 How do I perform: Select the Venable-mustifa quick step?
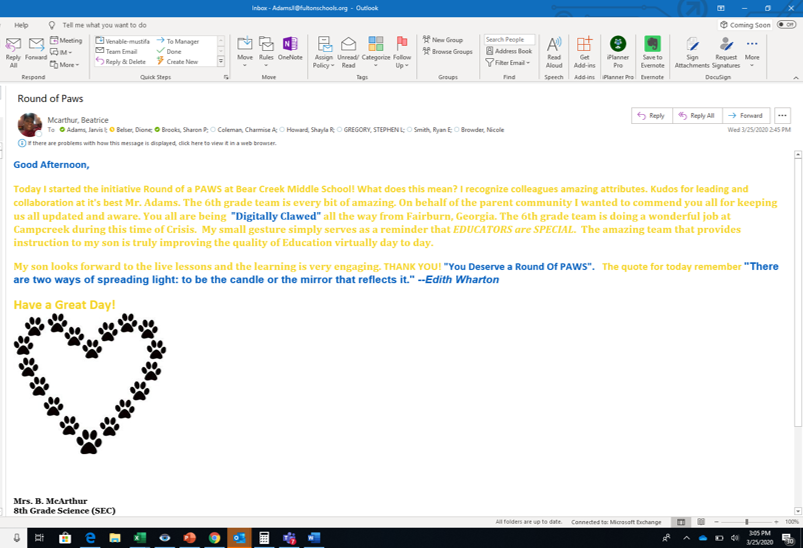coord(122,41)
